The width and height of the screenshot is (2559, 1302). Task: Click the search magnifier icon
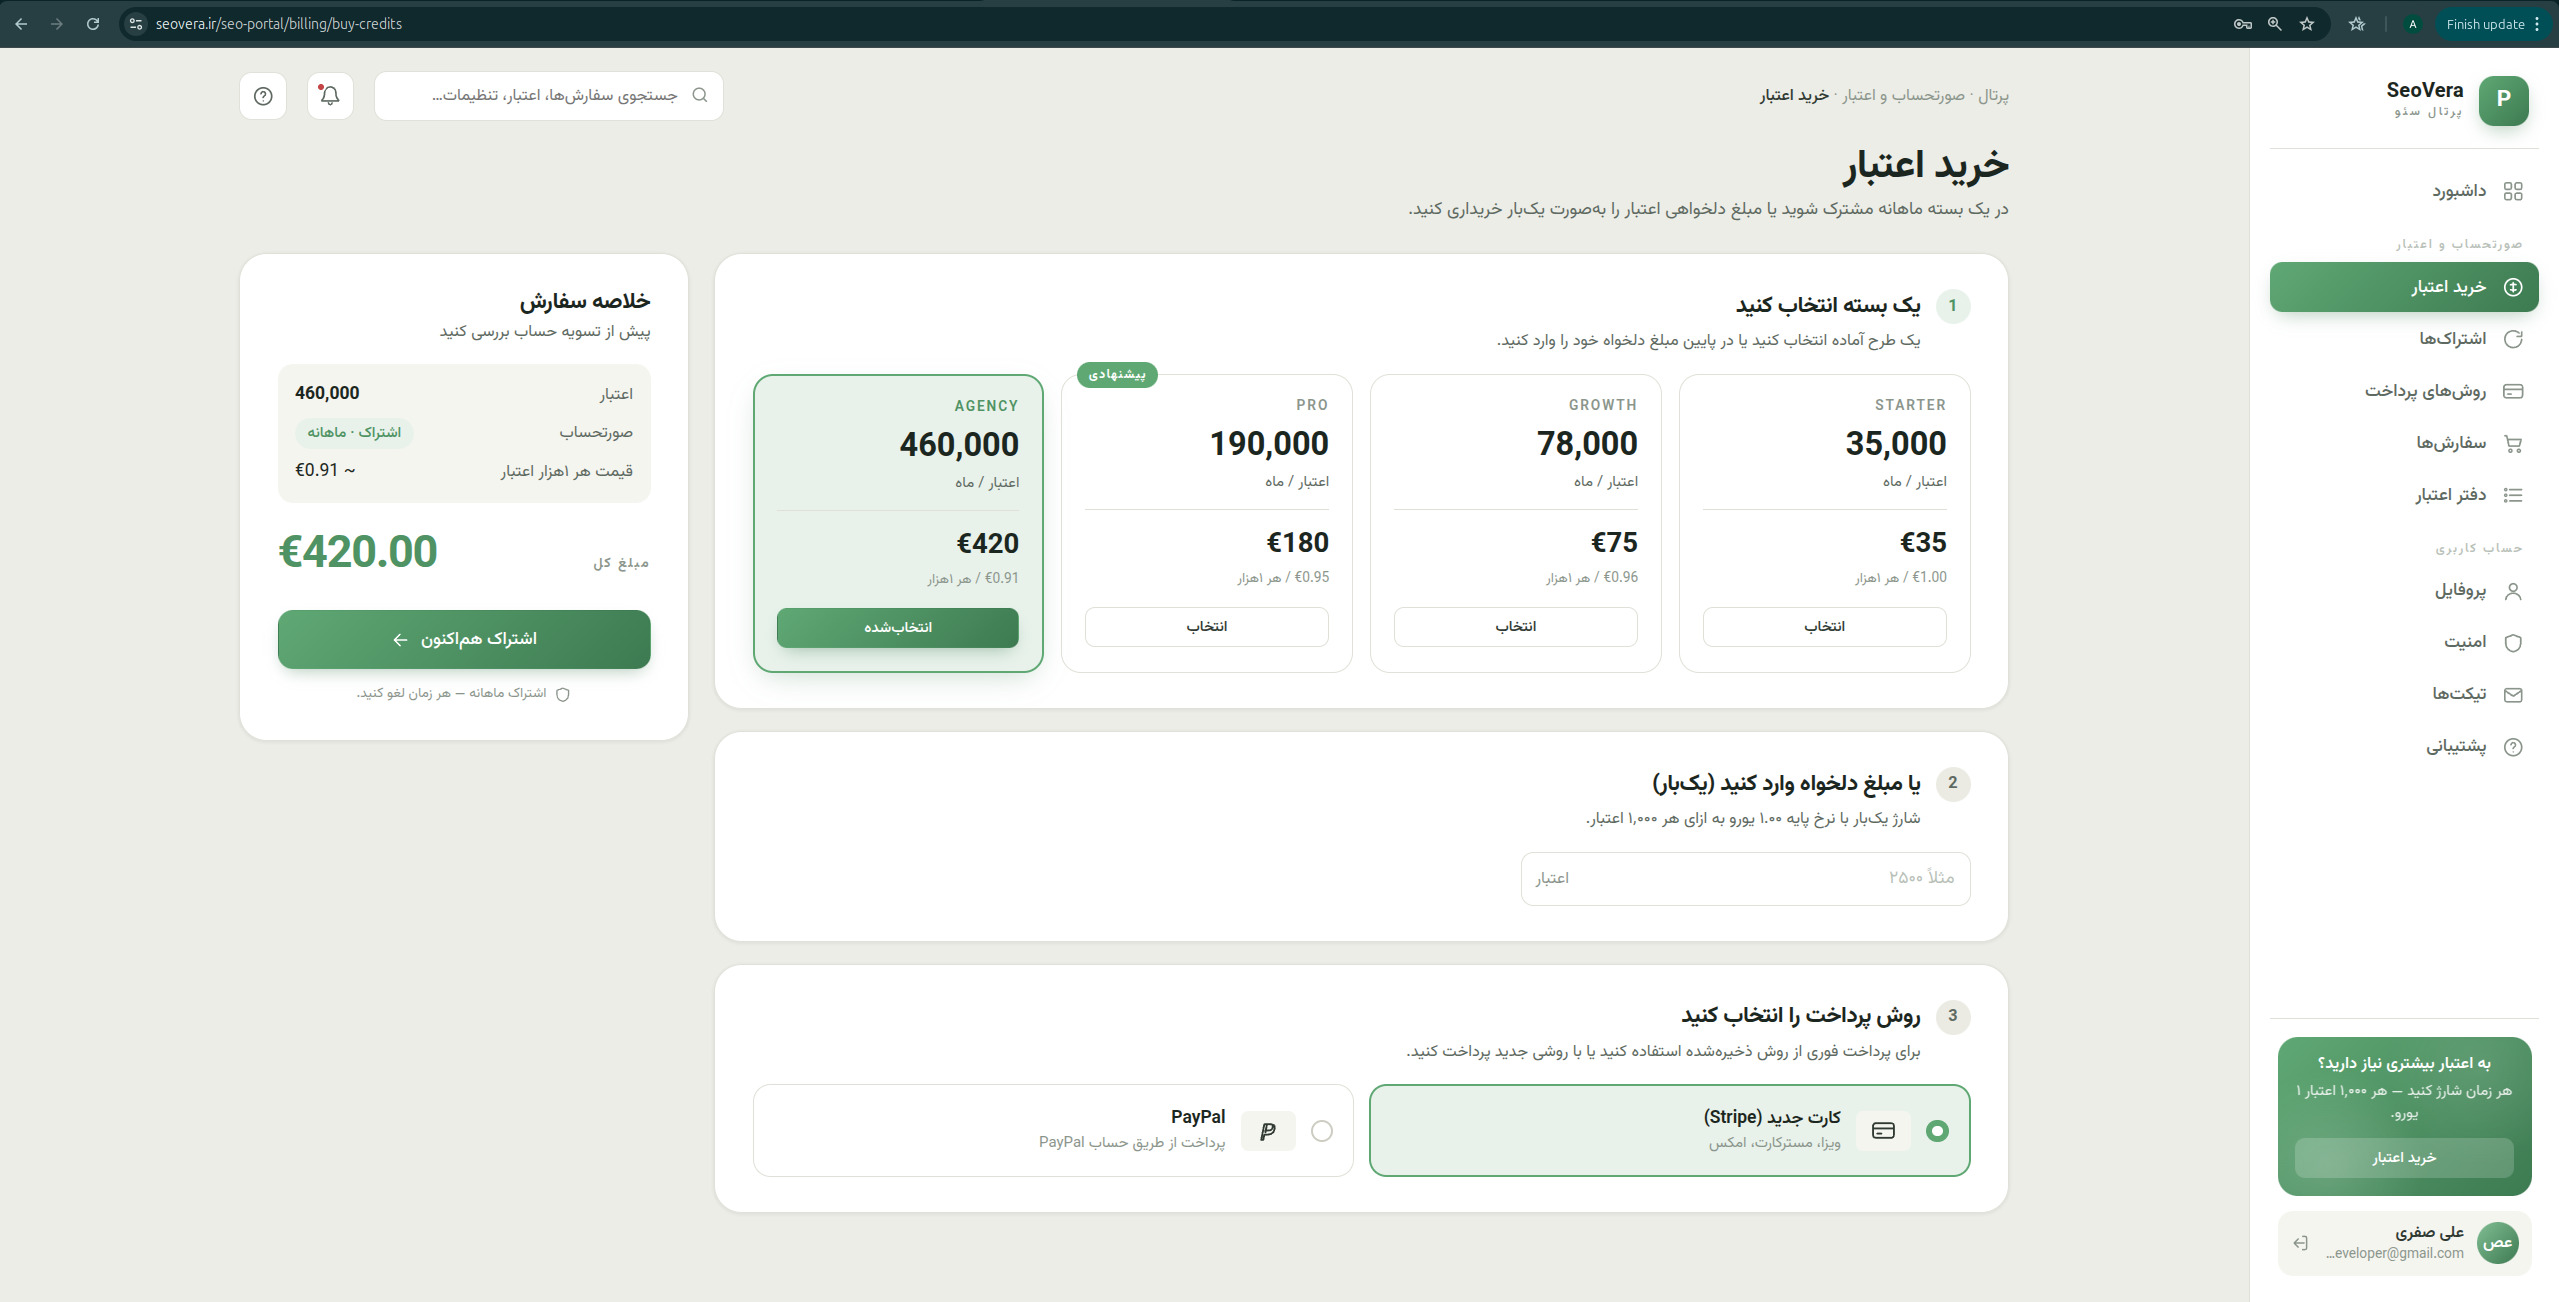(x=700, y=95)
